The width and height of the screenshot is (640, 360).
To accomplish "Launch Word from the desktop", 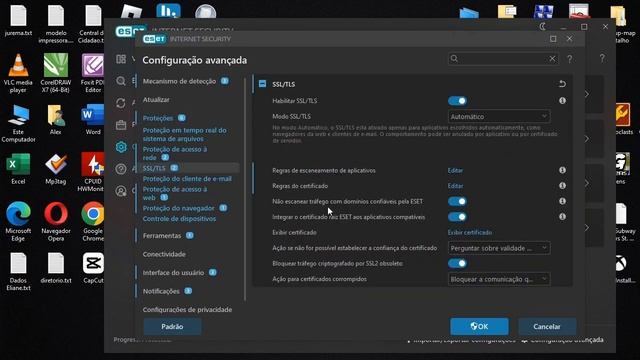I will pyautogui.click(x=93, y=120).
